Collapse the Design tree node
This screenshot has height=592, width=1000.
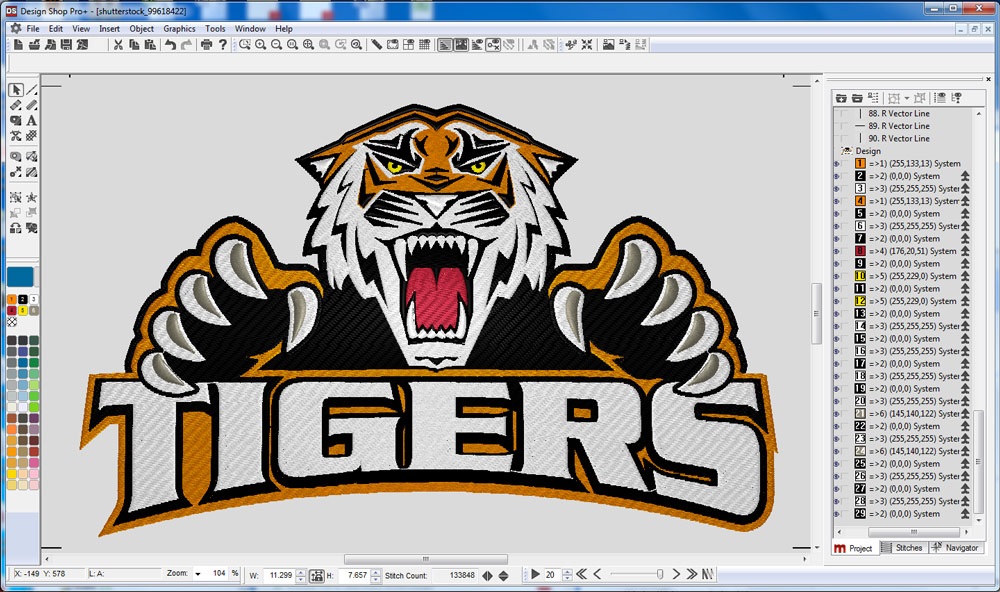[847, 151]
